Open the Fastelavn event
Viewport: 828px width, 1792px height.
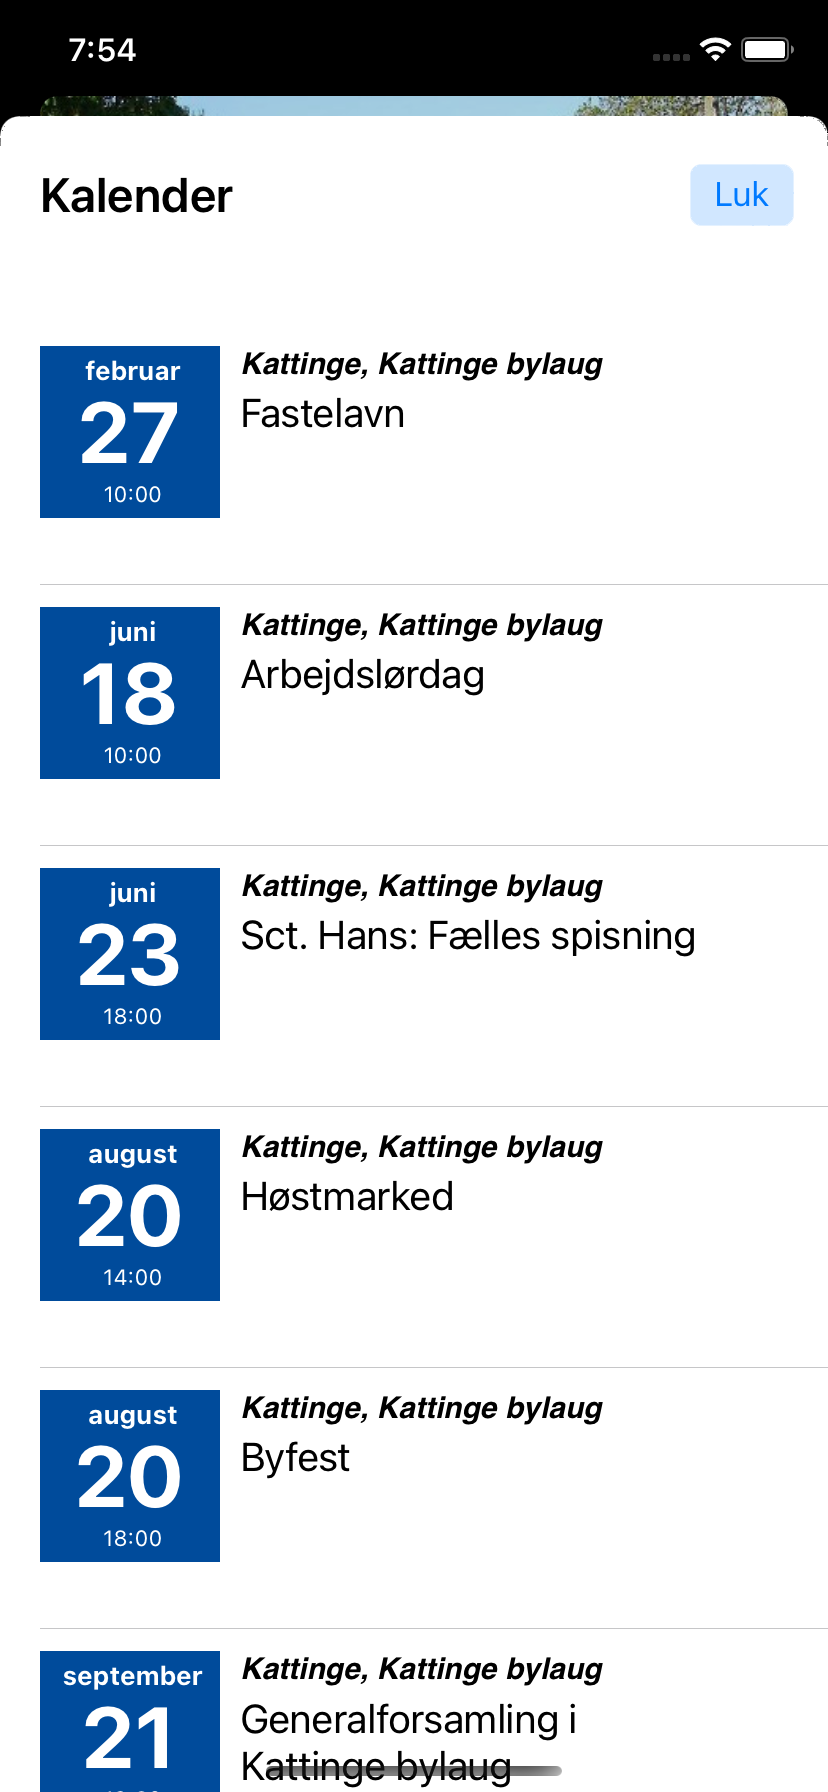click(x=323, y=414)
